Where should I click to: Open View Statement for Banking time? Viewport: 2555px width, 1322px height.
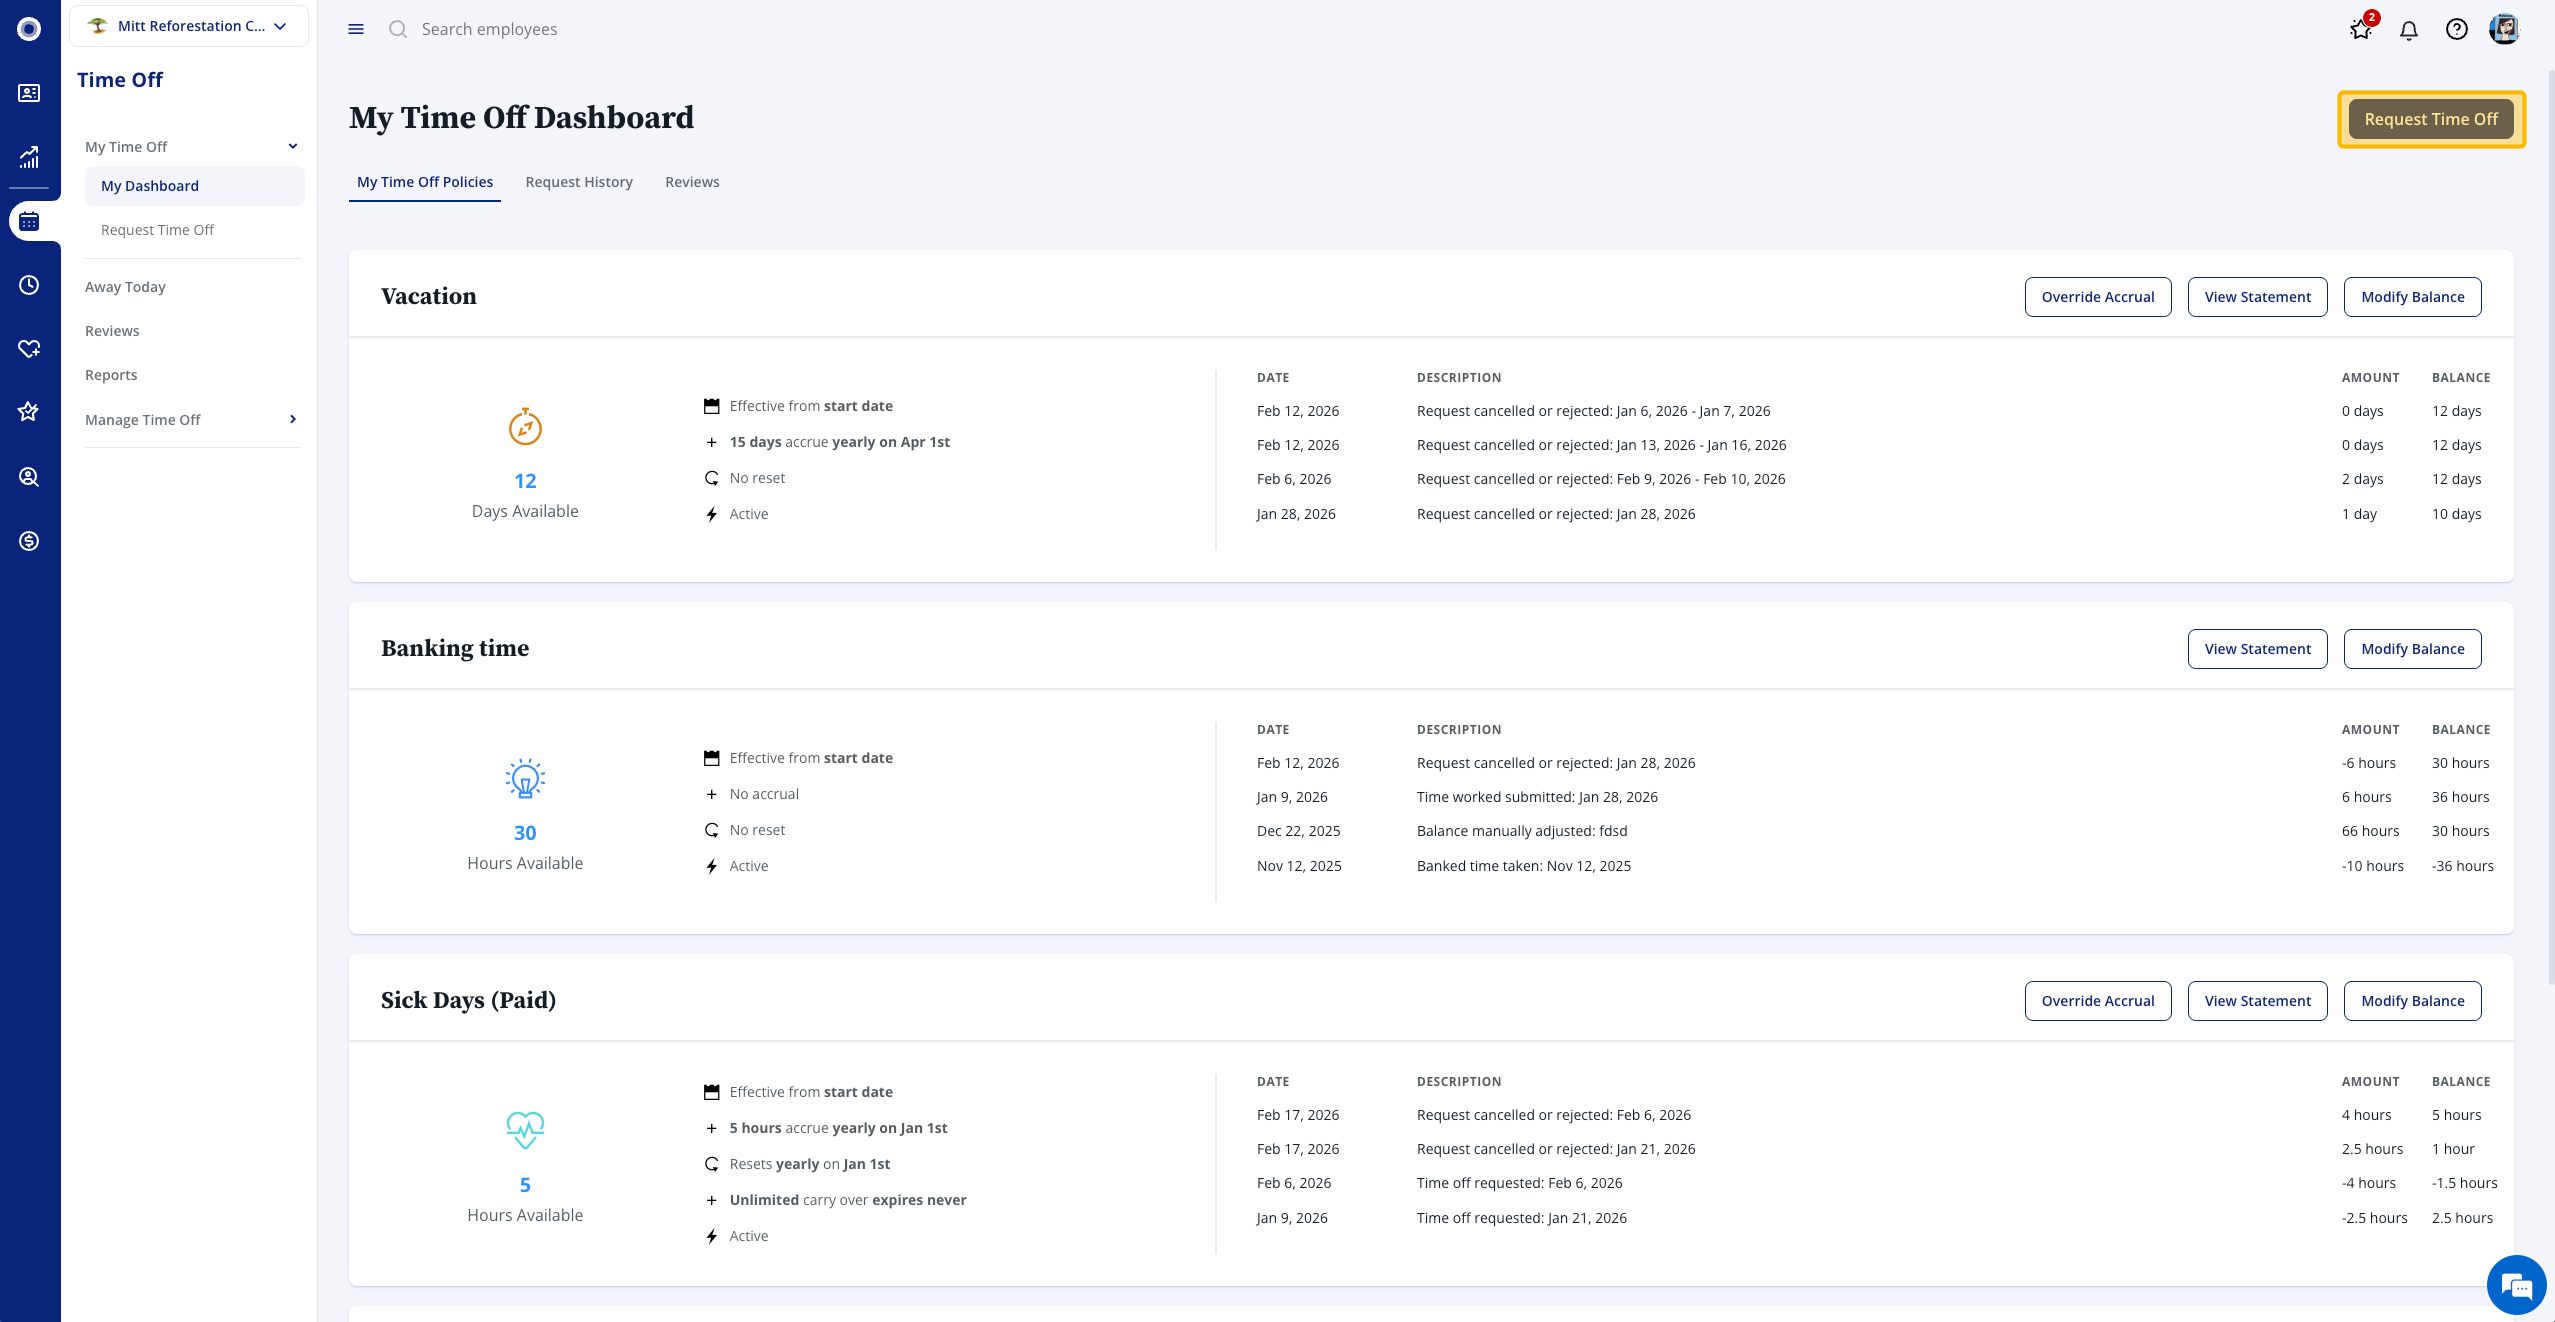pyautogui.click(x=2257, y=649)
